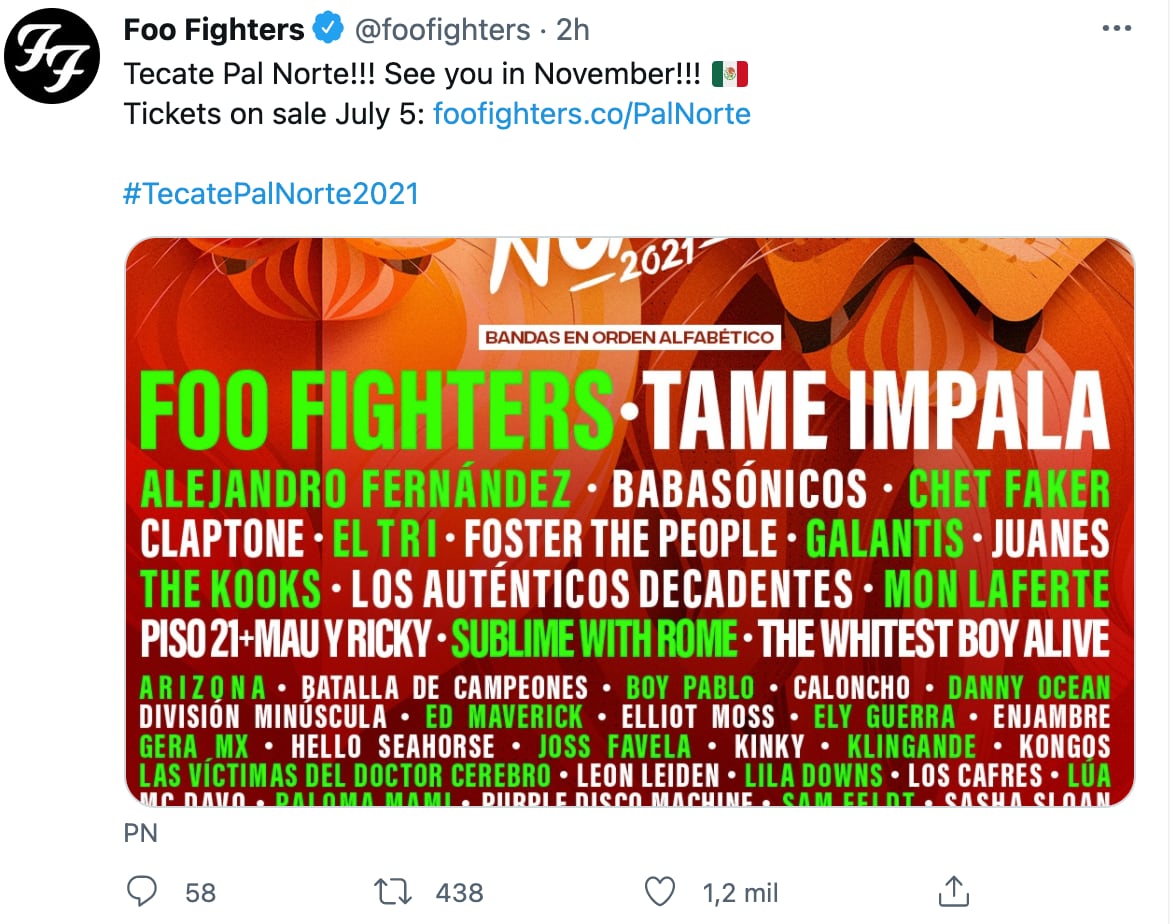Share the tweet via the upload arrow icon
The image size is (1176, 924).
[953, 890]
